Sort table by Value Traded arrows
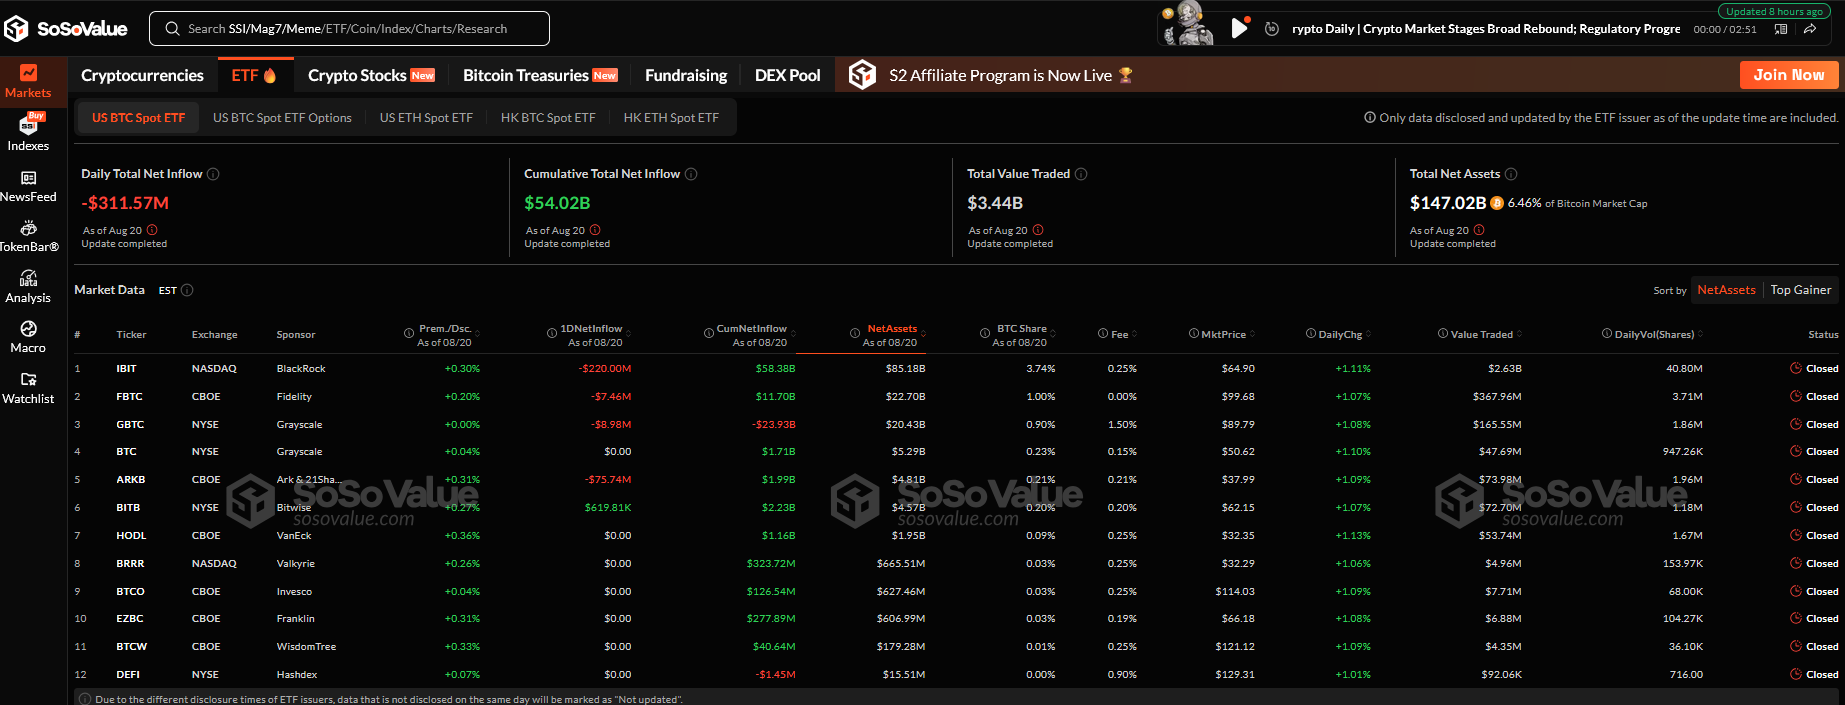 pos(1519,334)
